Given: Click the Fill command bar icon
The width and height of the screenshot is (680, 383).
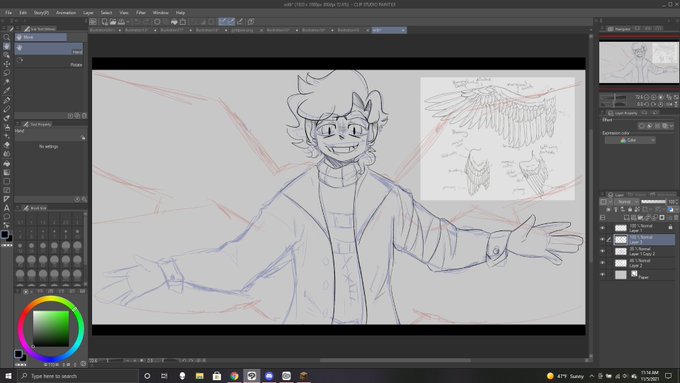Looking at the screenshot, I should (x=174, y=22).
